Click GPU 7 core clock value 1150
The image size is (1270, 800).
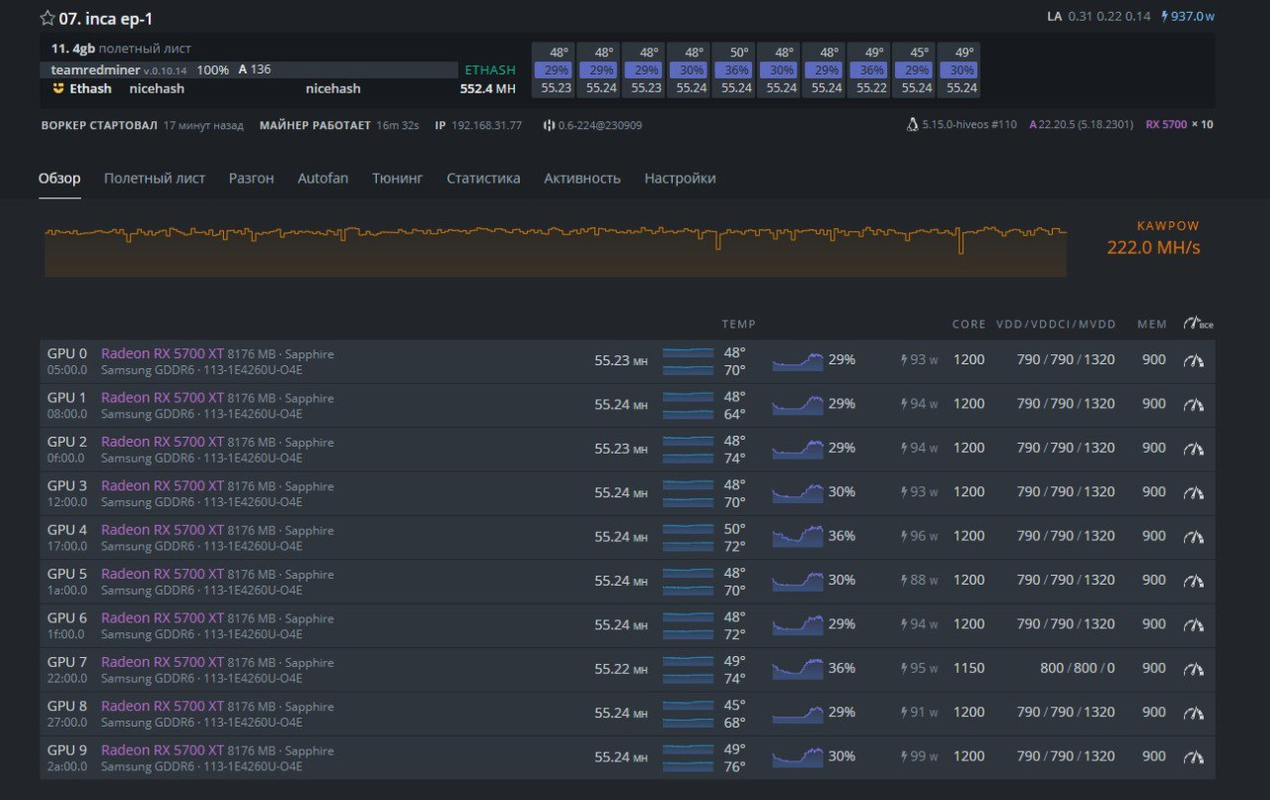[968, 668]
